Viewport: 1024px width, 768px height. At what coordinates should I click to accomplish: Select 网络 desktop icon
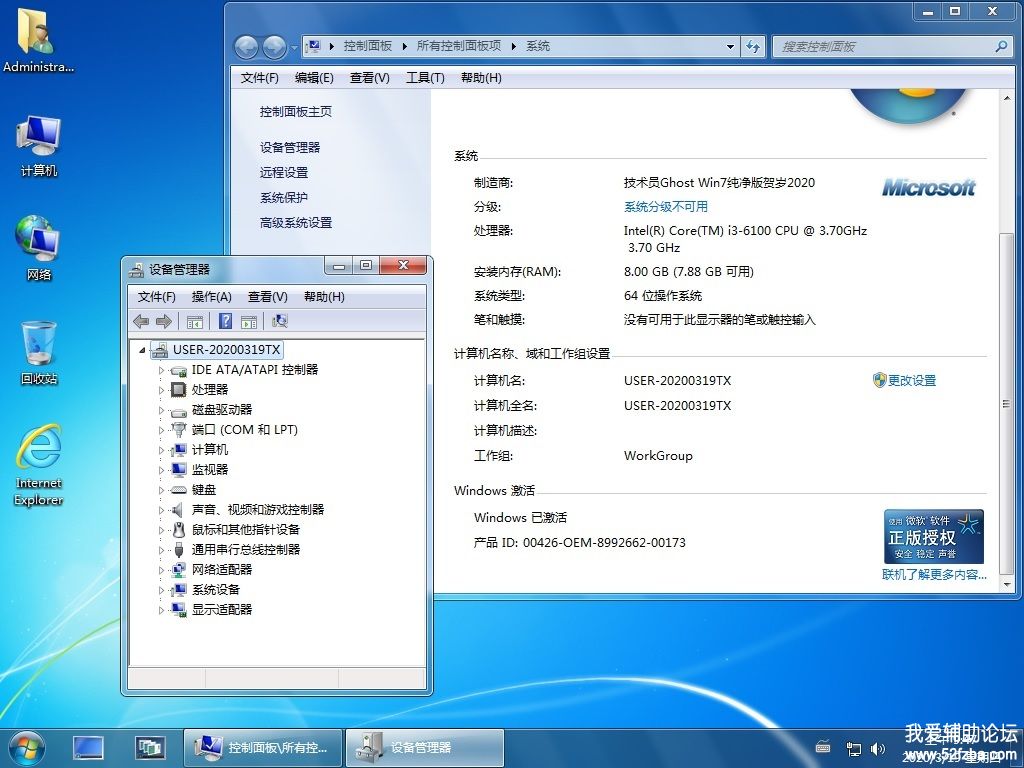click(x=39, y=248)
